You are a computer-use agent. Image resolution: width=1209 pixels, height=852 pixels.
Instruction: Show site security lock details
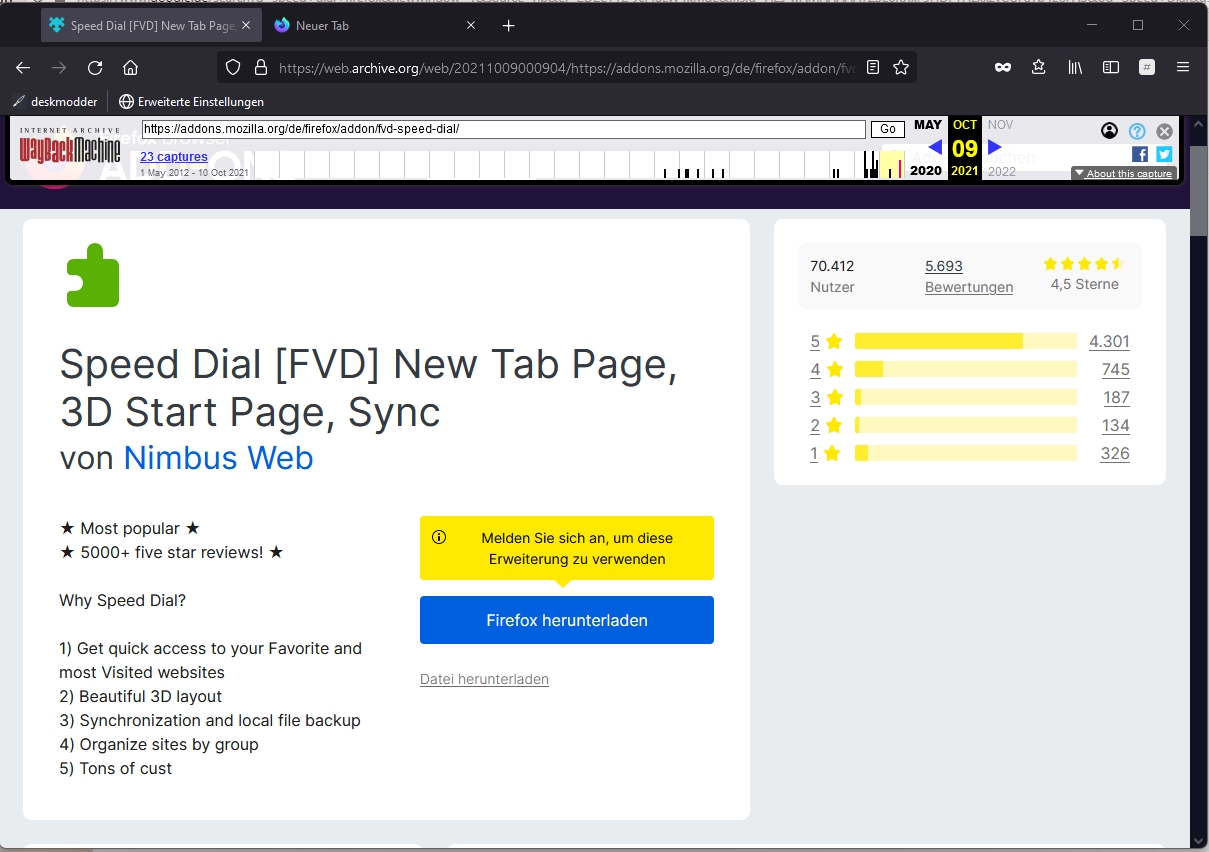pyautogui.click(x=261, y=68)
